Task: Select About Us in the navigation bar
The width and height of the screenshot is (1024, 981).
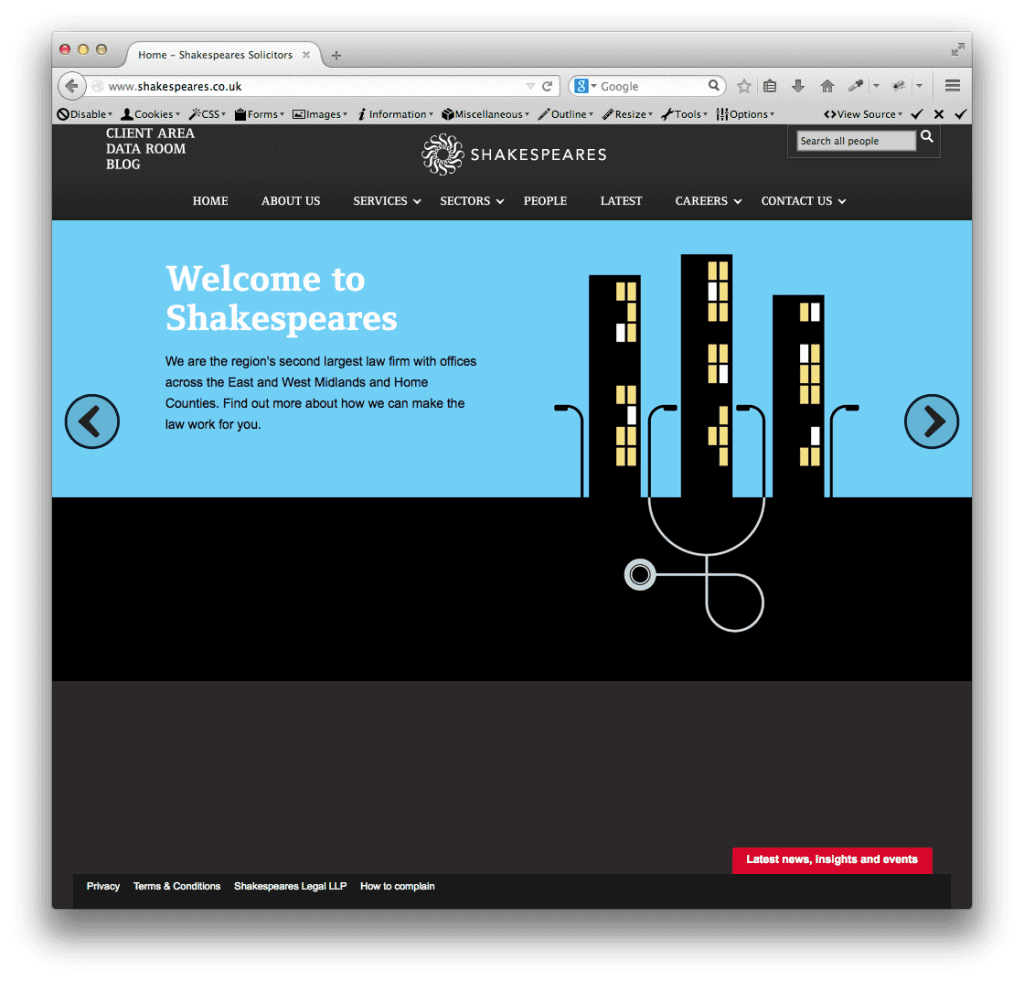Action: point(290,201)
